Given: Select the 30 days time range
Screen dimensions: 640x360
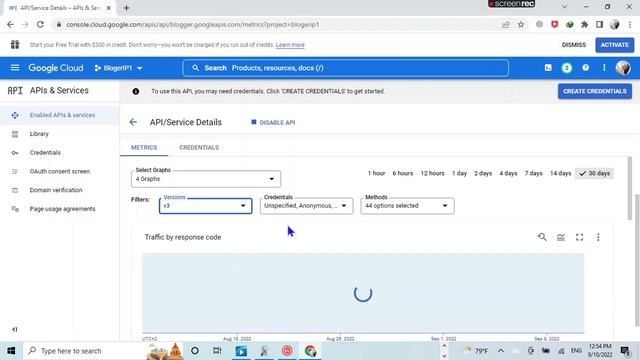Looking at the screenshot, I should tap(594, 173).
